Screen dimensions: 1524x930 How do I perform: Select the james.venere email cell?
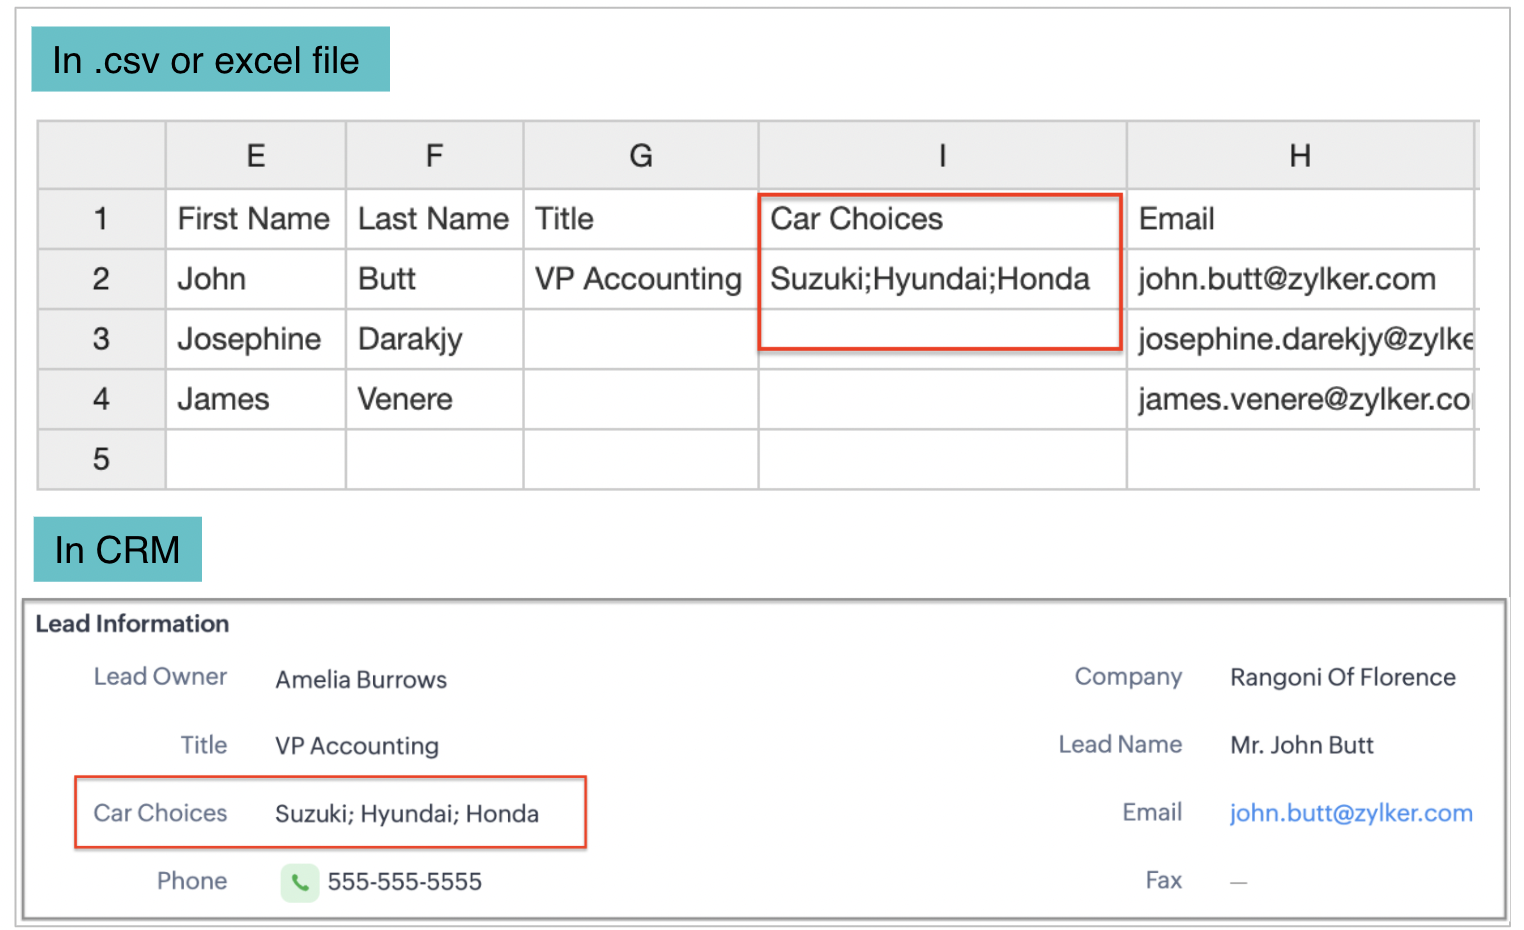(x=1302, y=399)
